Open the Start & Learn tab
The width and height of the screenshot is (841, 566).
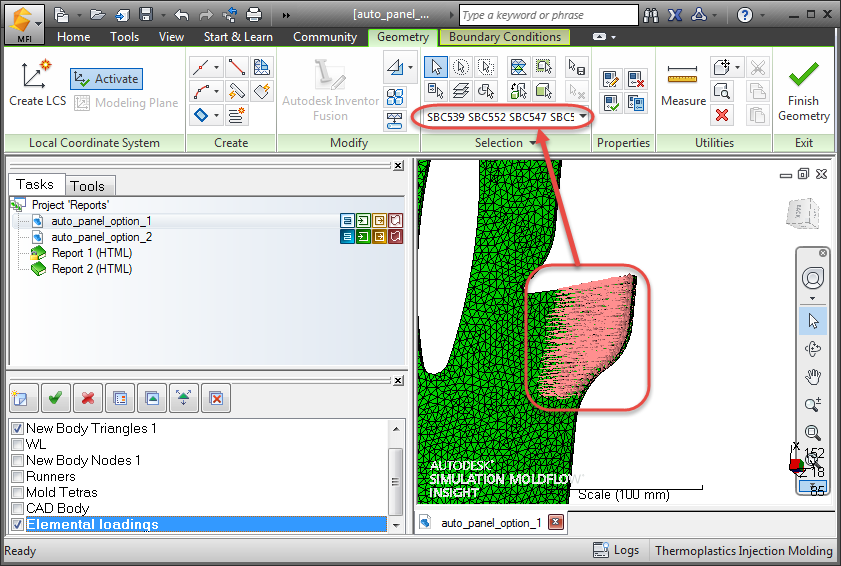[x=238, y=37]
